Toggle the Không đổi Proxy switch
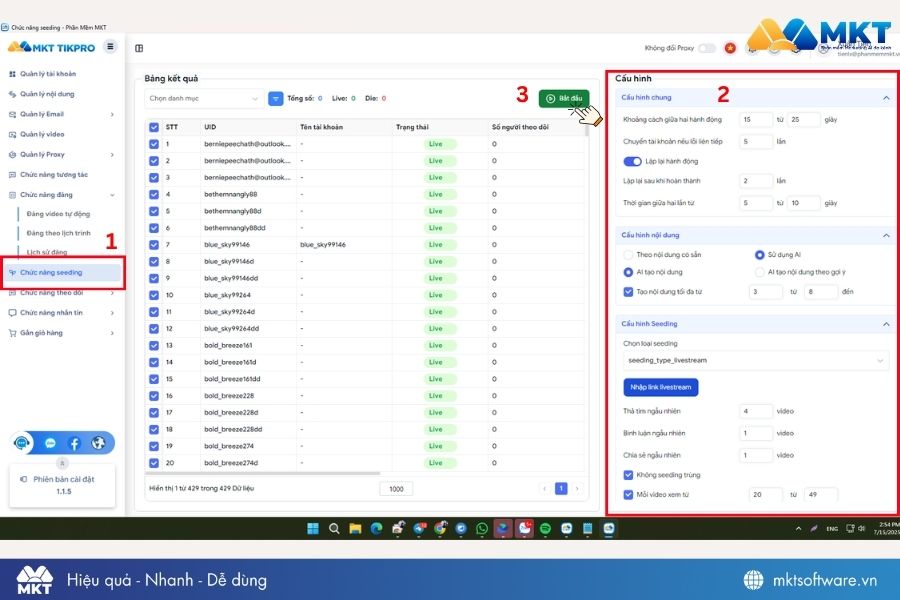 click(x=707, y=48)
